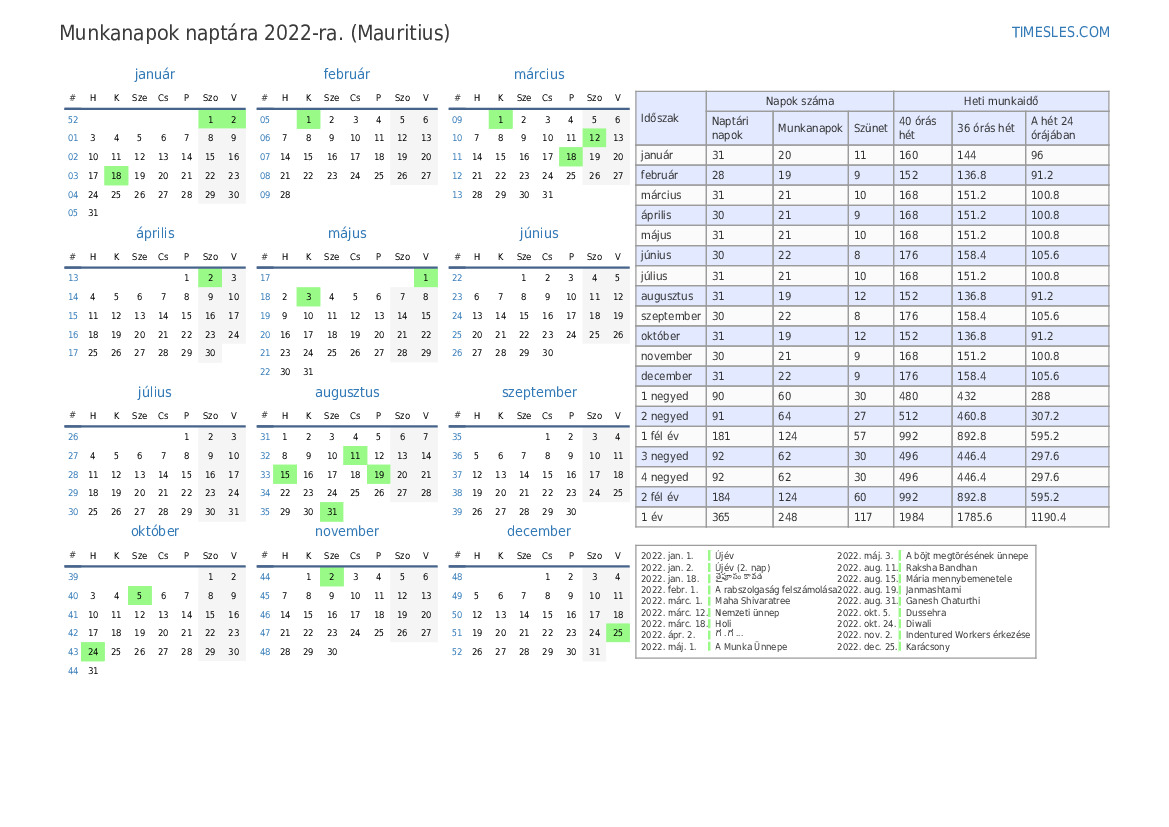Click the 'Heti munkaidő' table header

(1001, 101)
